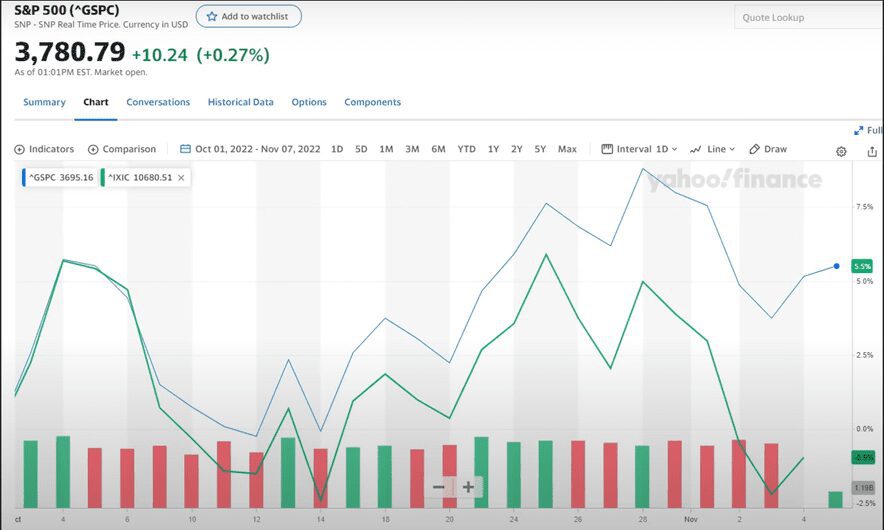The width and height of the screenshot is (884, 530).
Task: Expand the Interval 1D dropdown
Action: pyautogui.click(x=640, y=149)
